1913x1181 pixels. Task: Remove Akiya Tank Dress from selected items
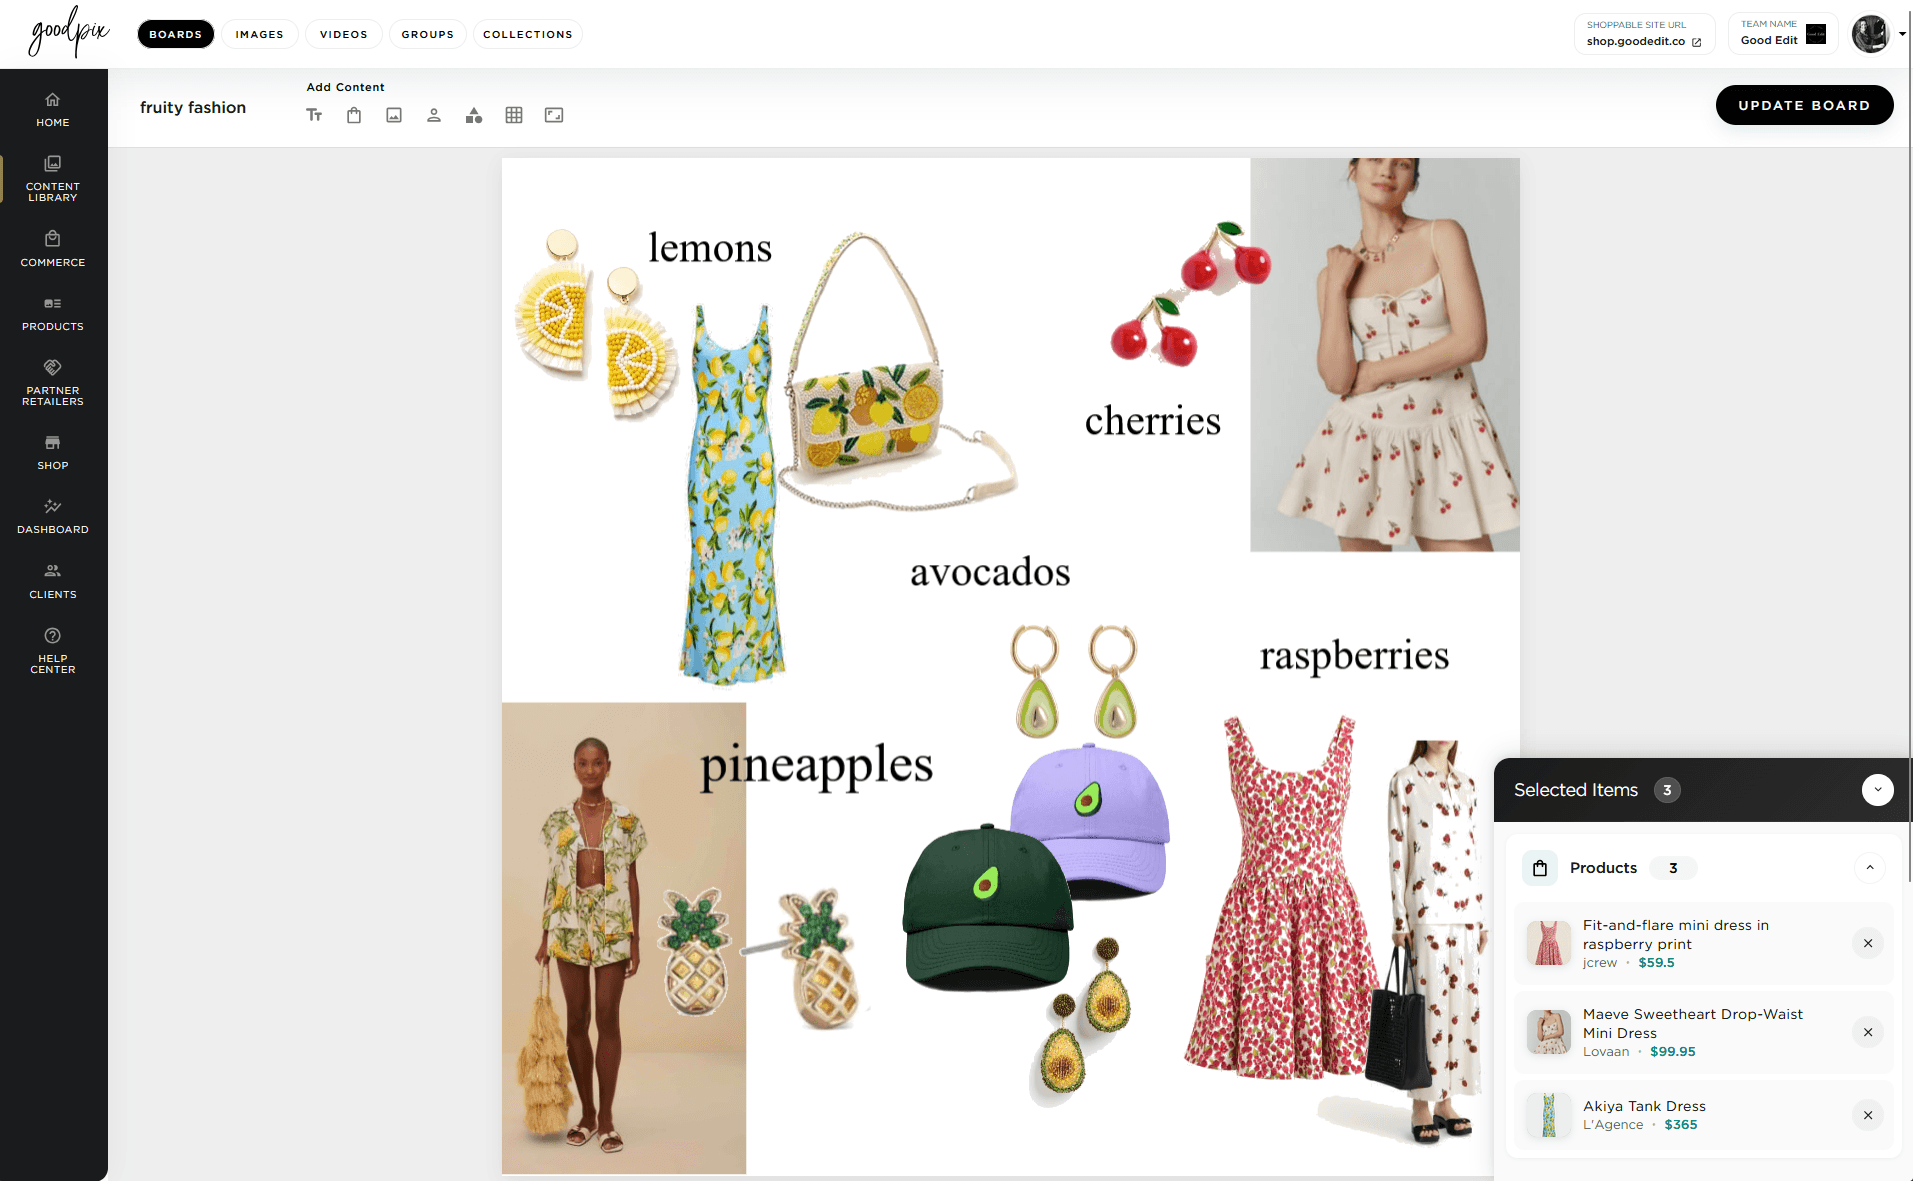(1867, 1115)
